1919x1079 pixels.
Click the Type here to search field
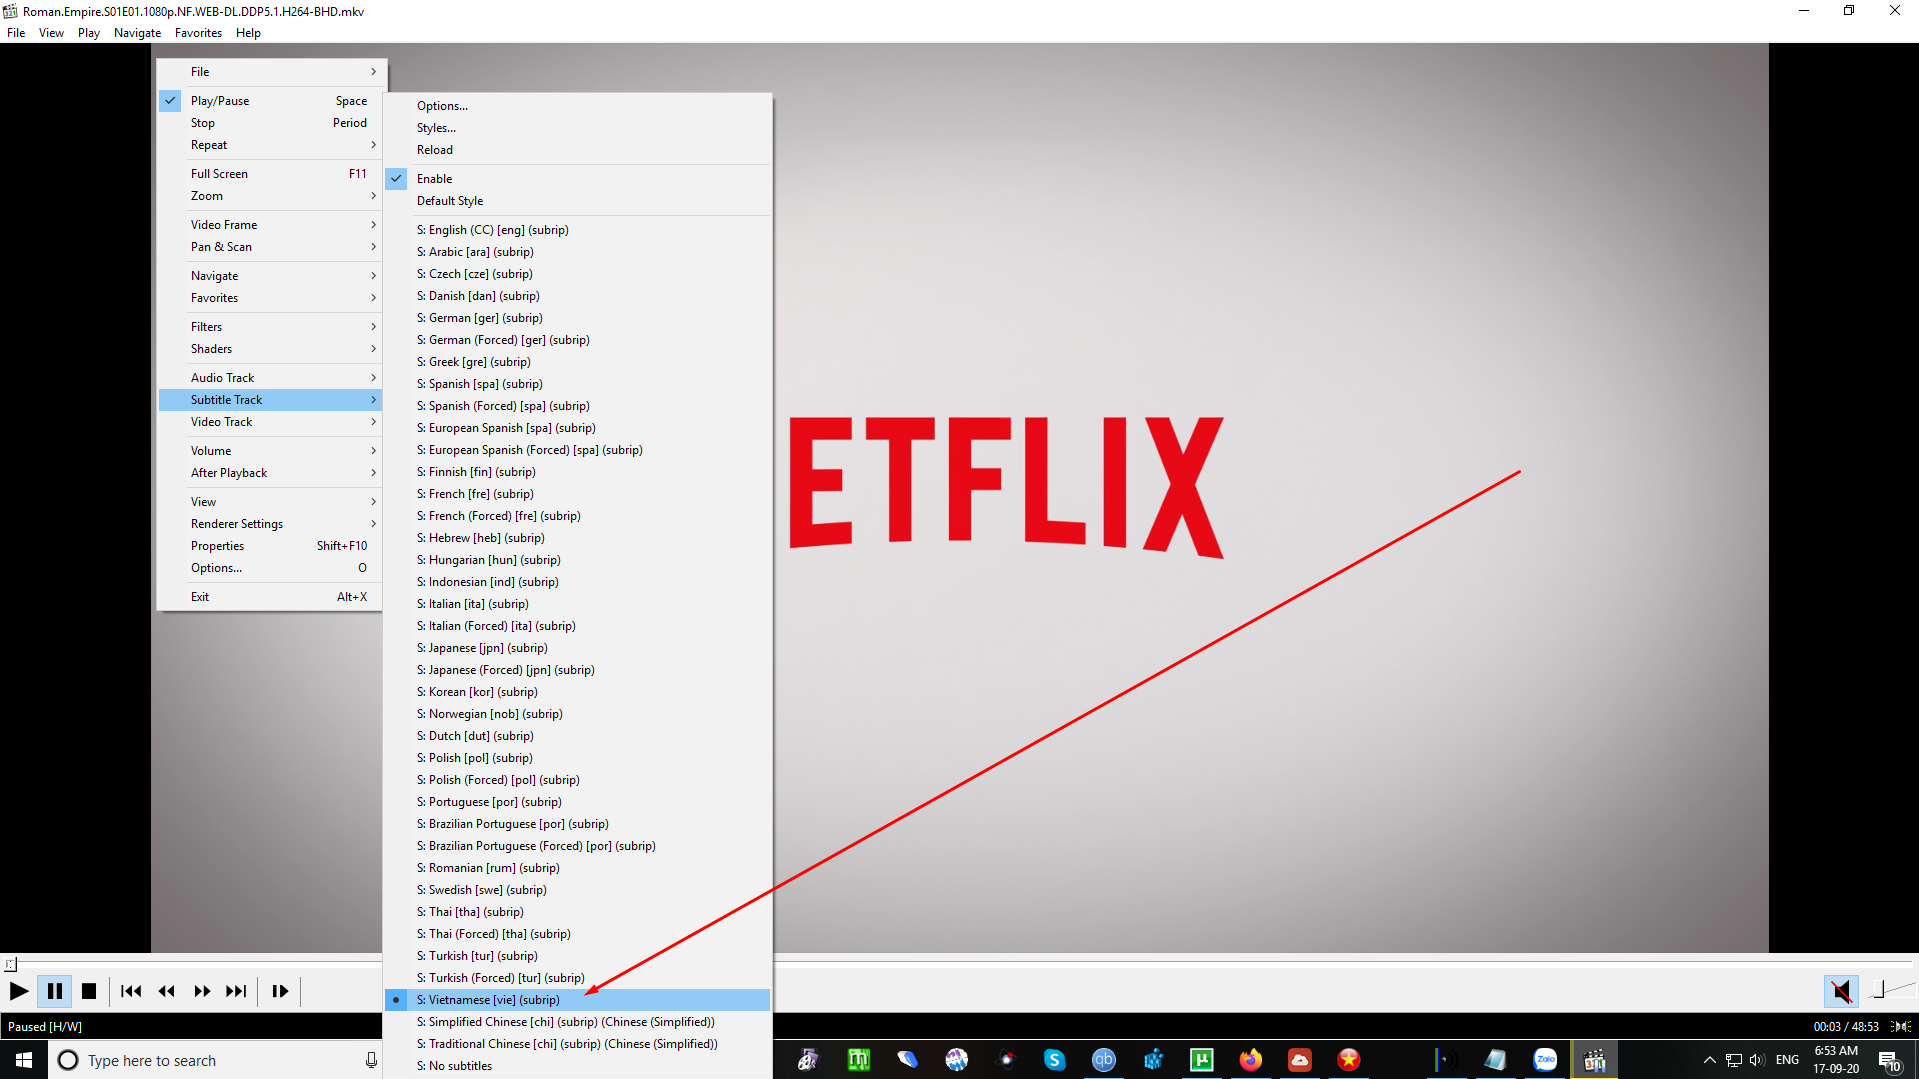(x=216, y=1060)
